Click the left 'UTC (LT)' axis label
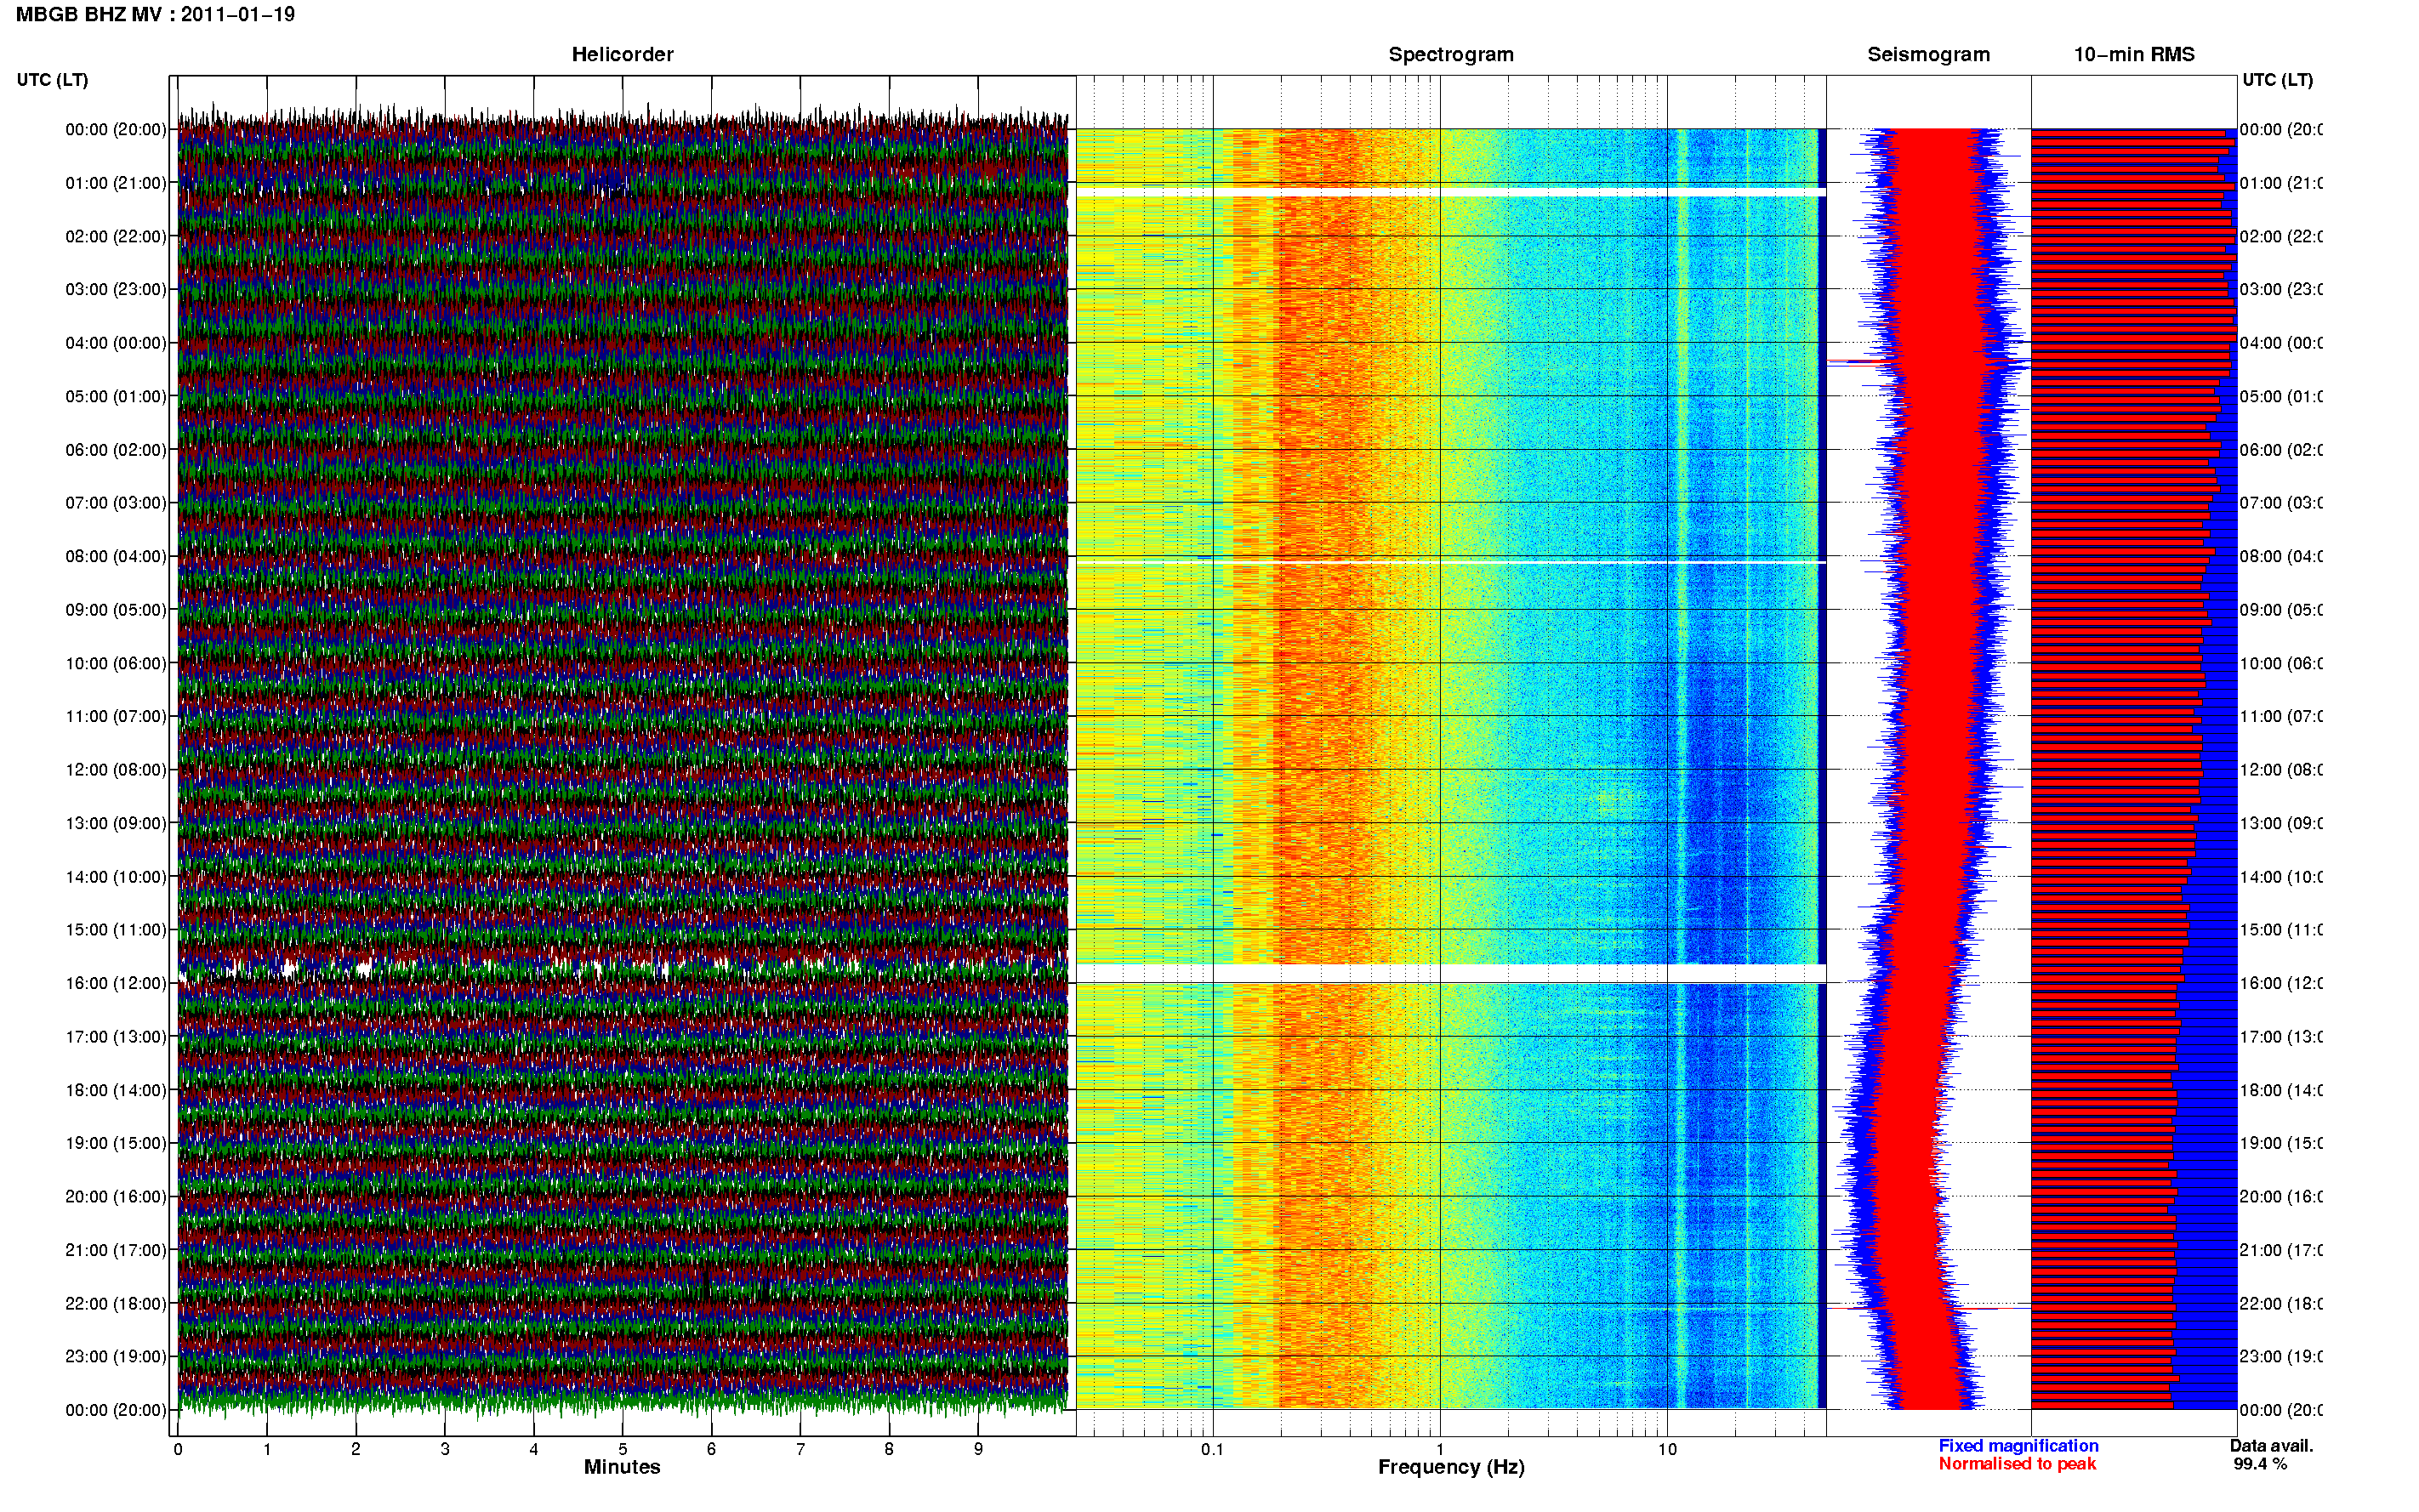Image resolution: width=2419 pixels, height=1512 pixels. [52, 80]
